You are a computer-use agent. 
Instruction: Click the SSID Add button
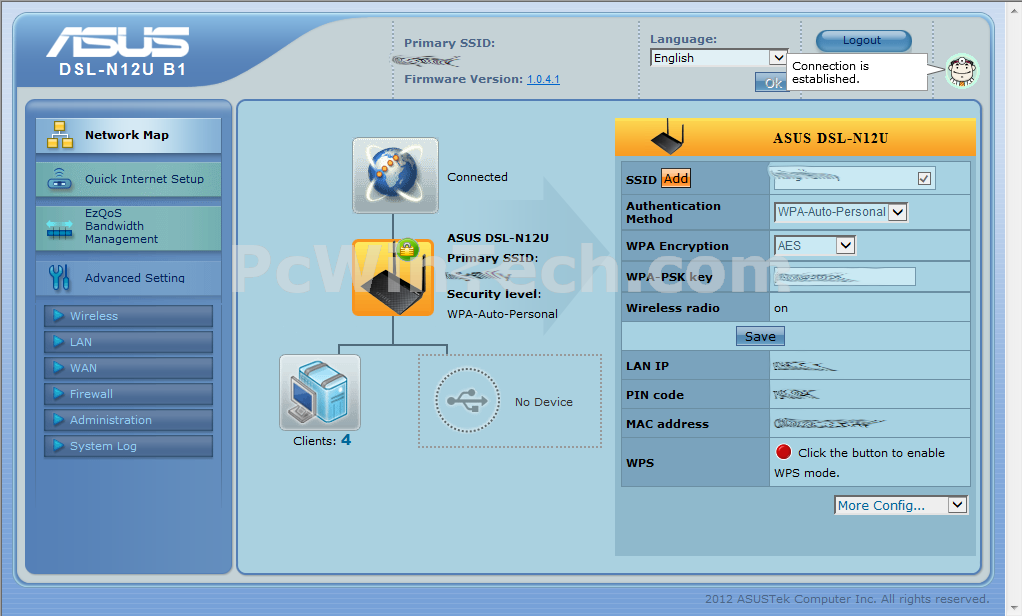(x=676, y=179)
